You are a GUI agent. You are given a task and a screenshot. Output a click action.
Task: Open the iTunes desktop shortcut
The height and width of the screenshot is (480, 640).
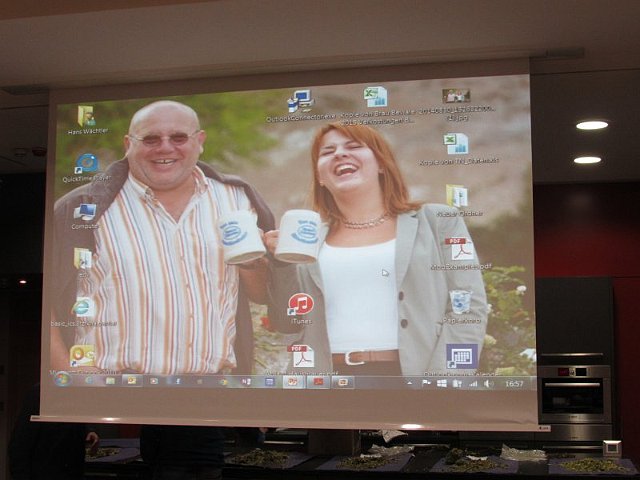tap(301, 305)
